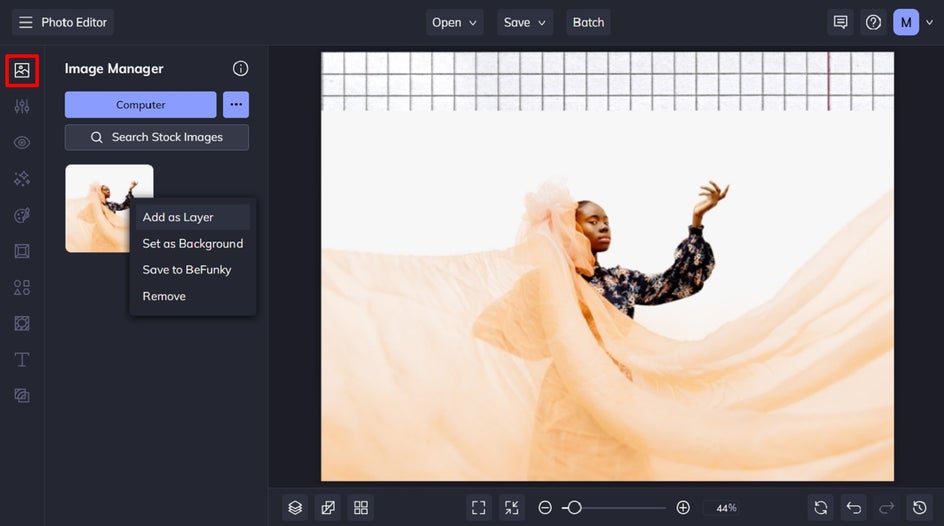944x526 pixels.
Task: Open the Edit adjustments sliders tool
Action: pyautogui.click(x=22, y=107)
